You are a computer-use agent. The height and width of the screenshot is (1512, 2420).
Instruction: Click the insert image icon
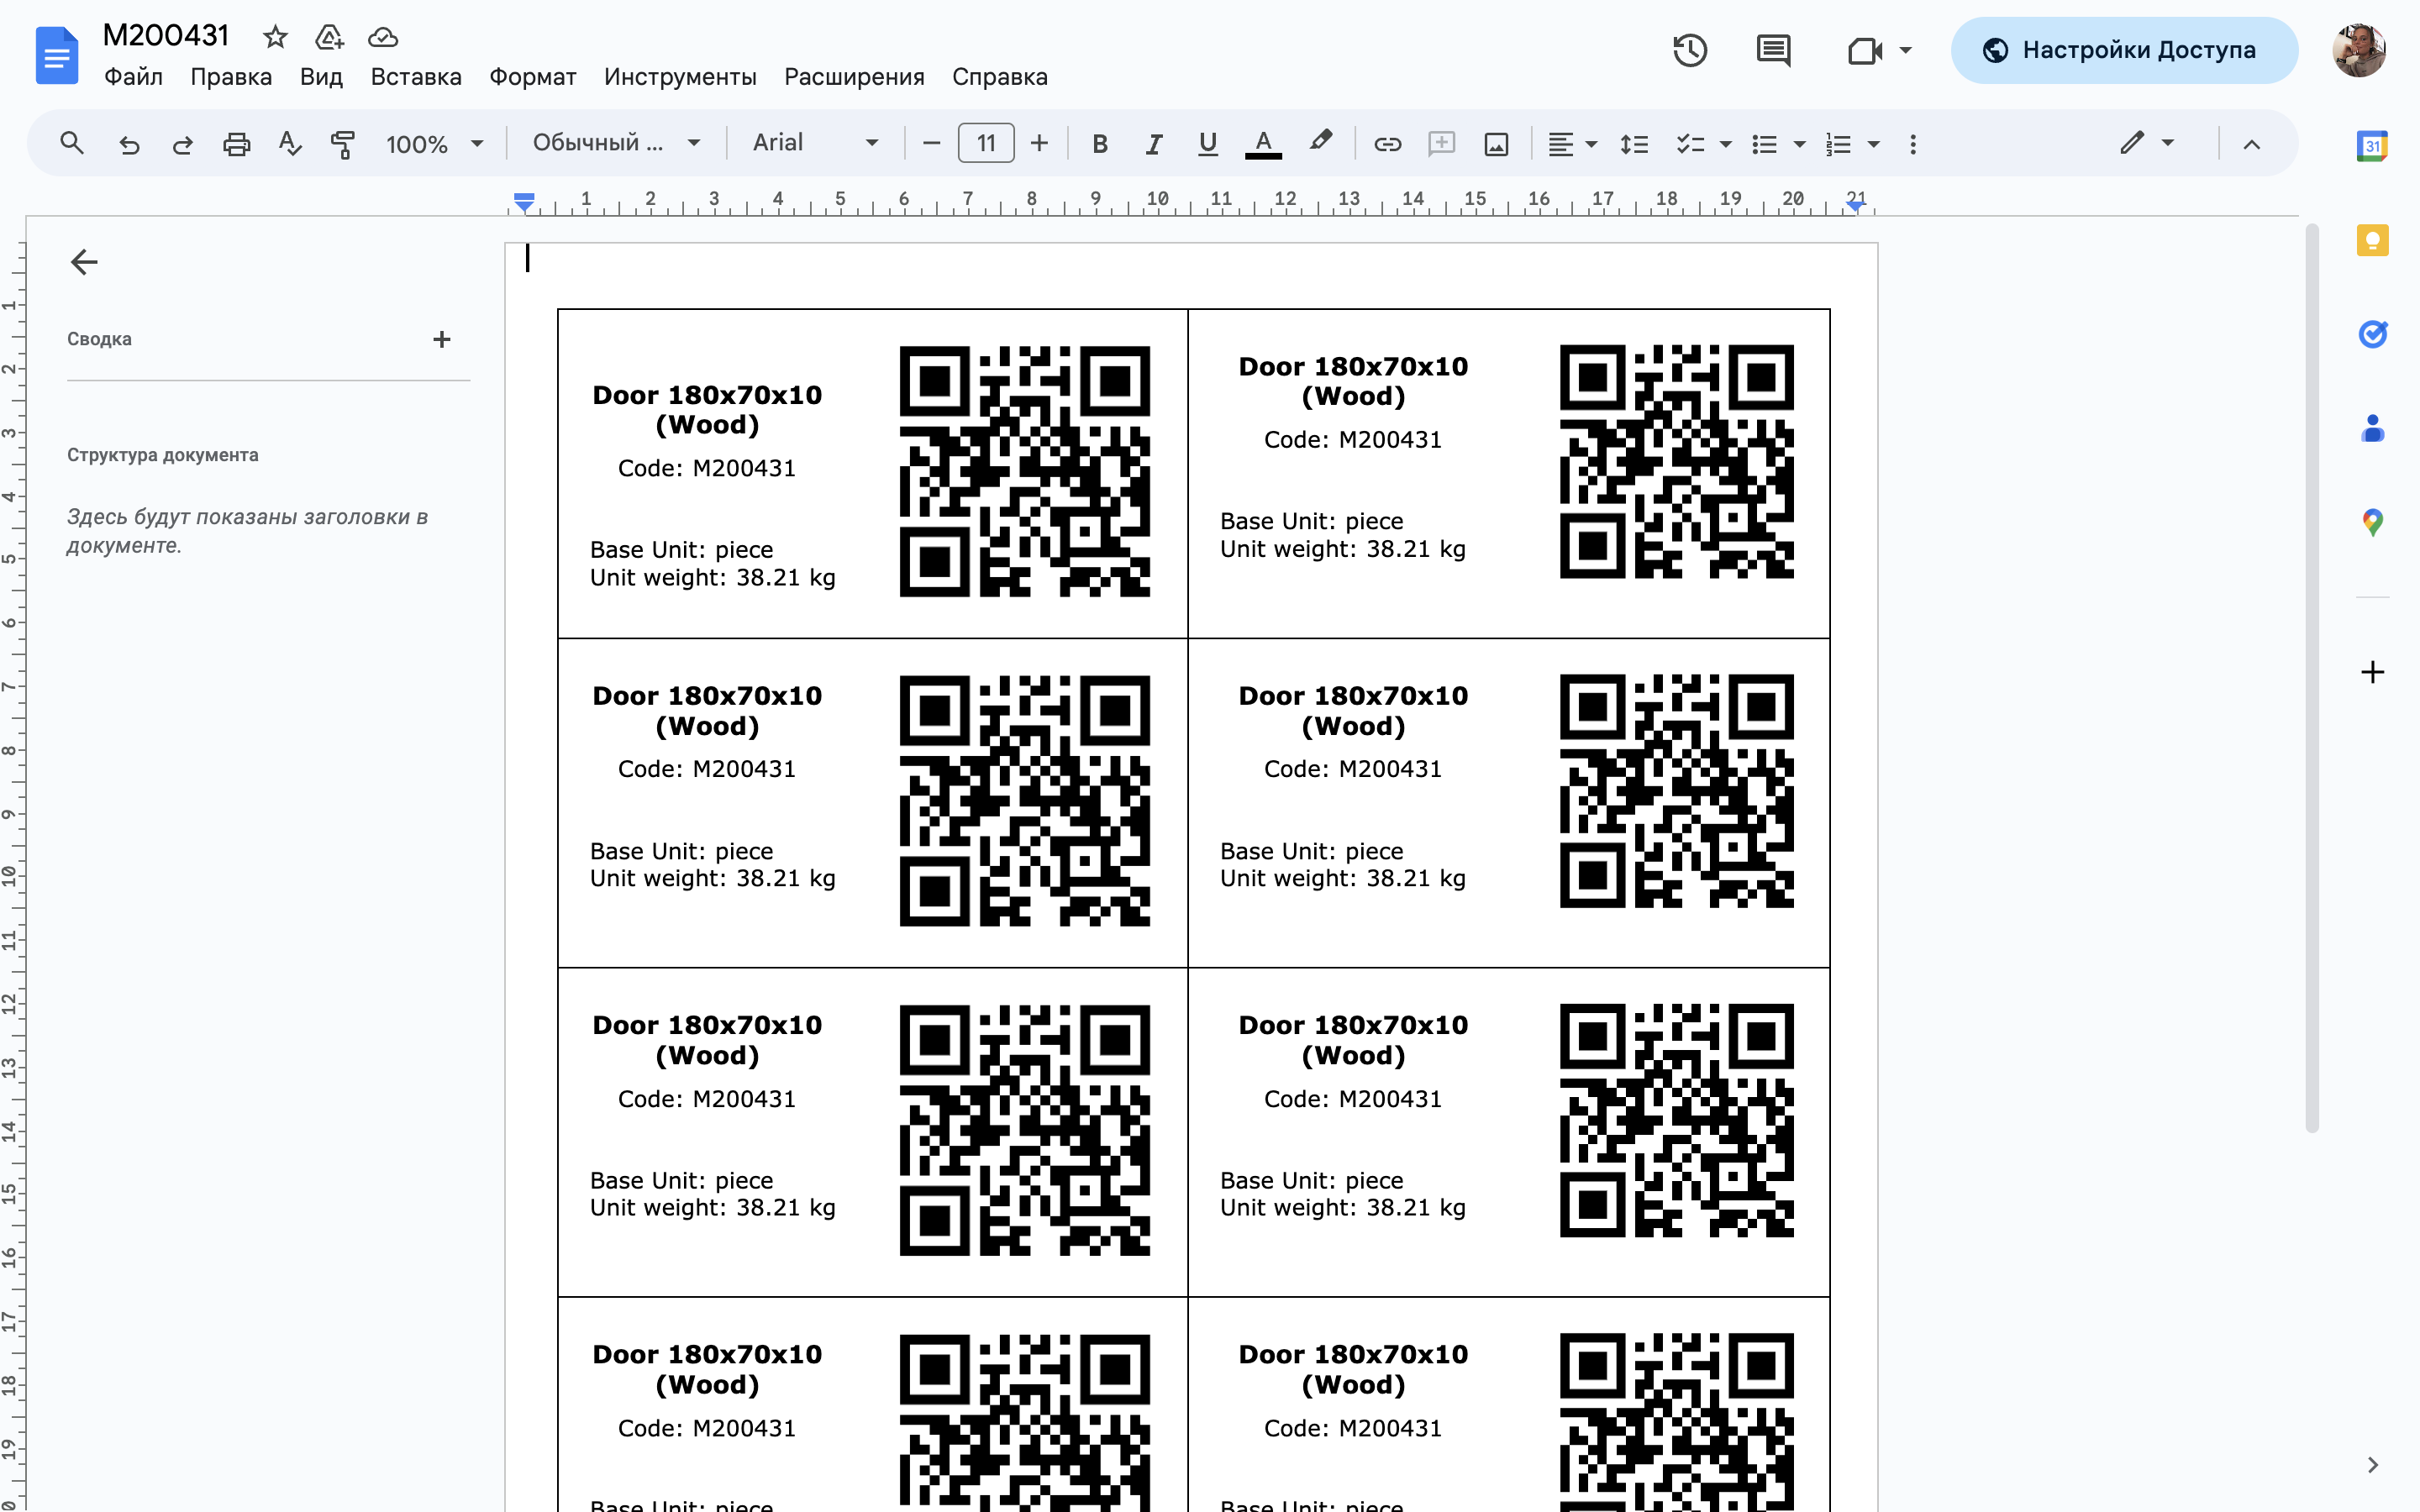coord(1496,144)
